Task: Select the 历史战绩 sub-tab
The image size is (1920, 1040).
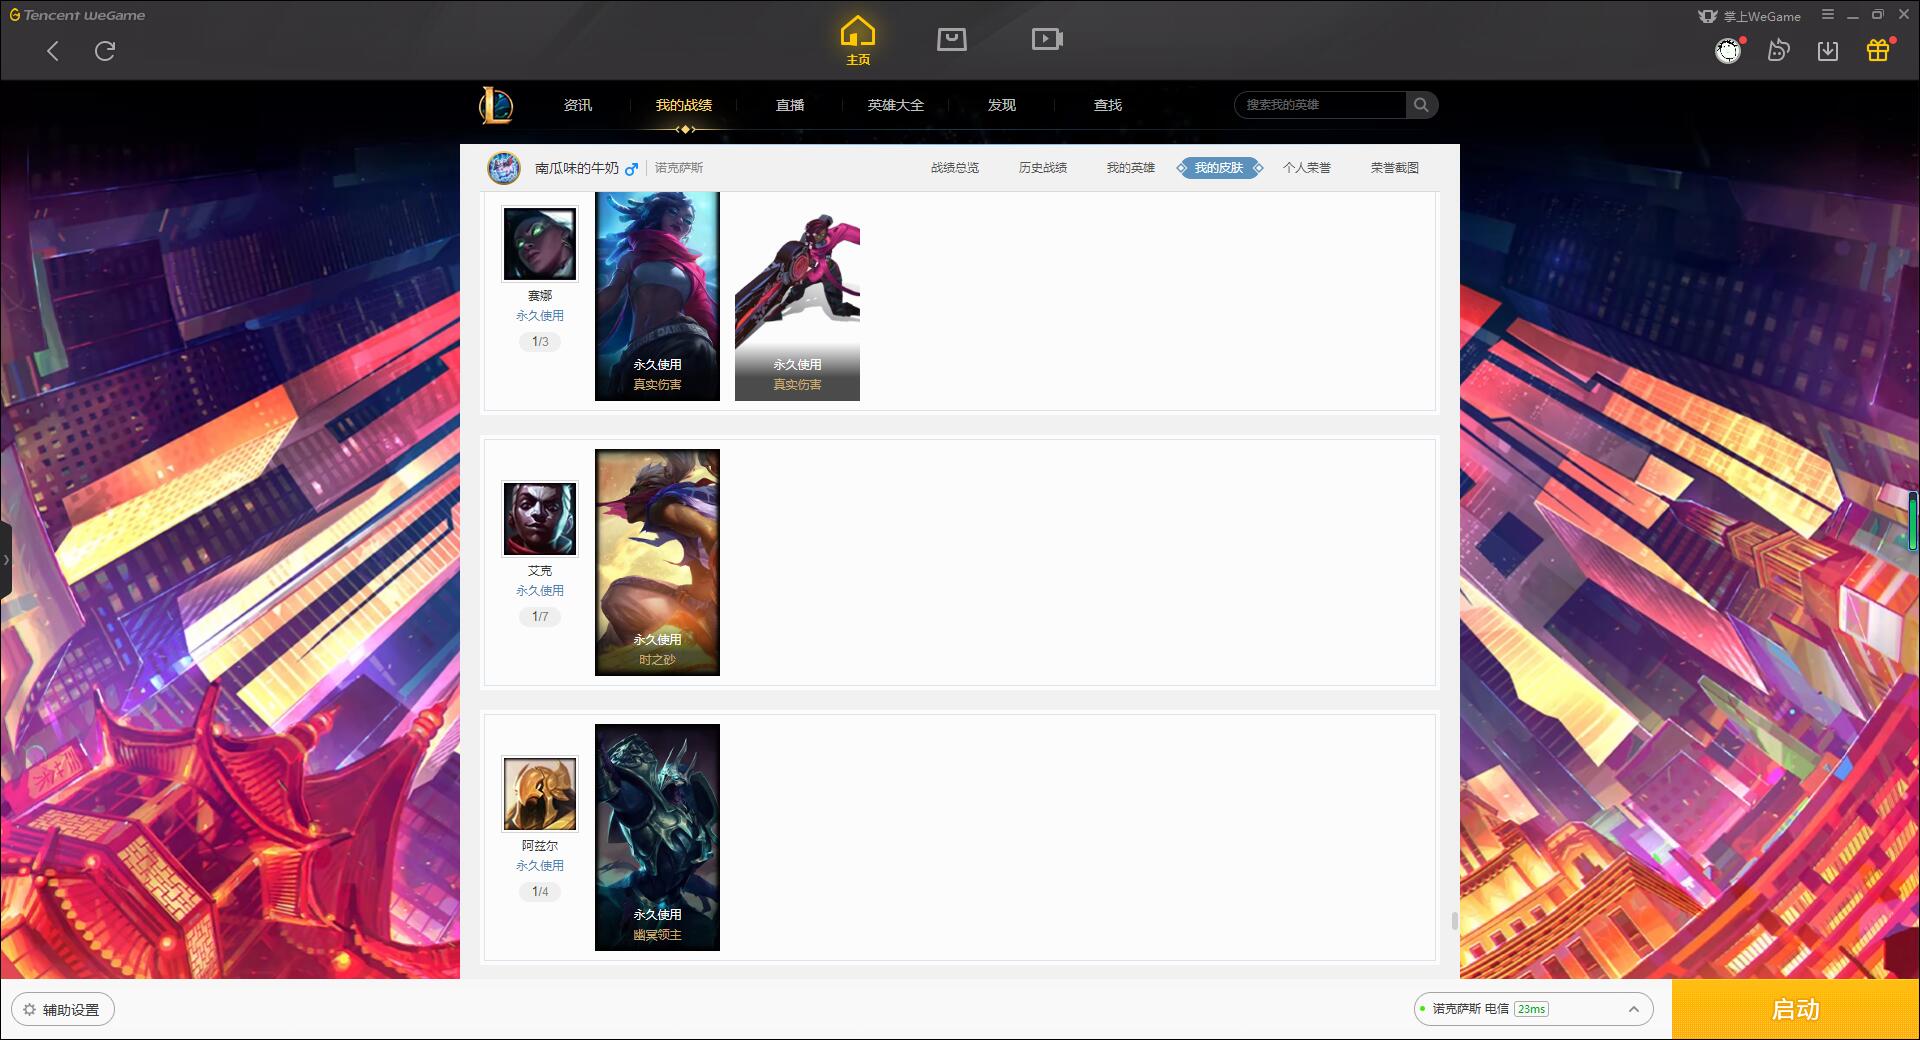Action: [1043, 168]
